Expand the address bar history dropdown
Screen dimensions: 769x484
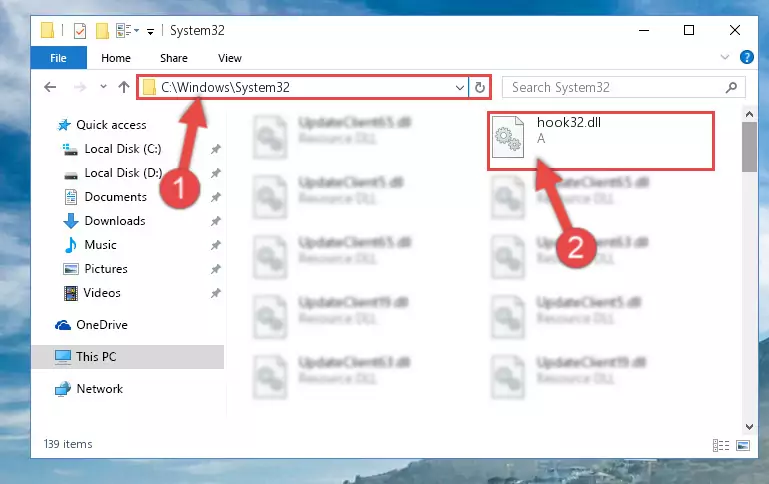[x=460, y=88]
